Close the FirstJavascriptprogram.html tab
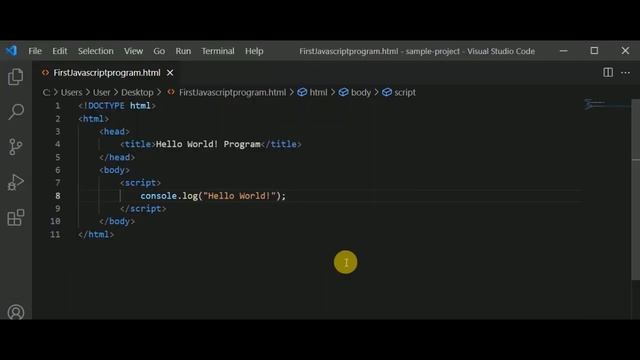 click(x=170, y=73)
